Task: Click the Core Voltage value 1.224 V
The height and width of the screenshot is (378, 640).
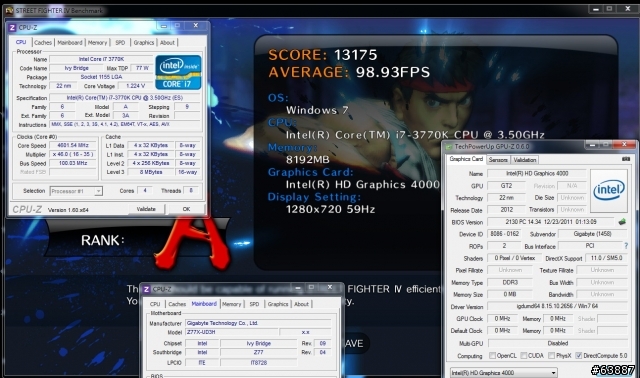Action: click(136, 86)
